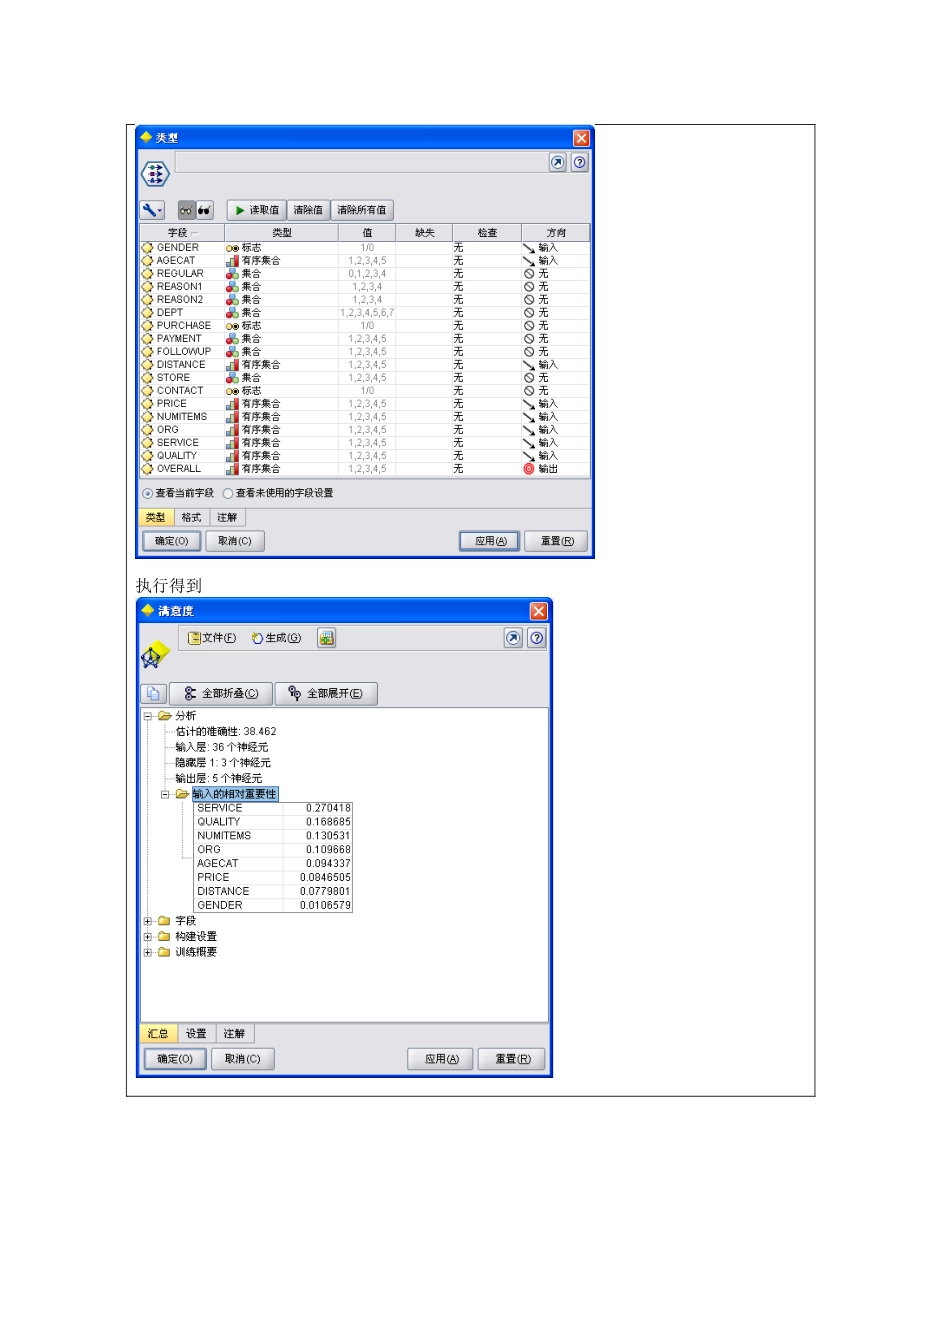Click the 清除值 clear values button
The height and width of the screenshot is (1344, 950).
coord(308,210)
